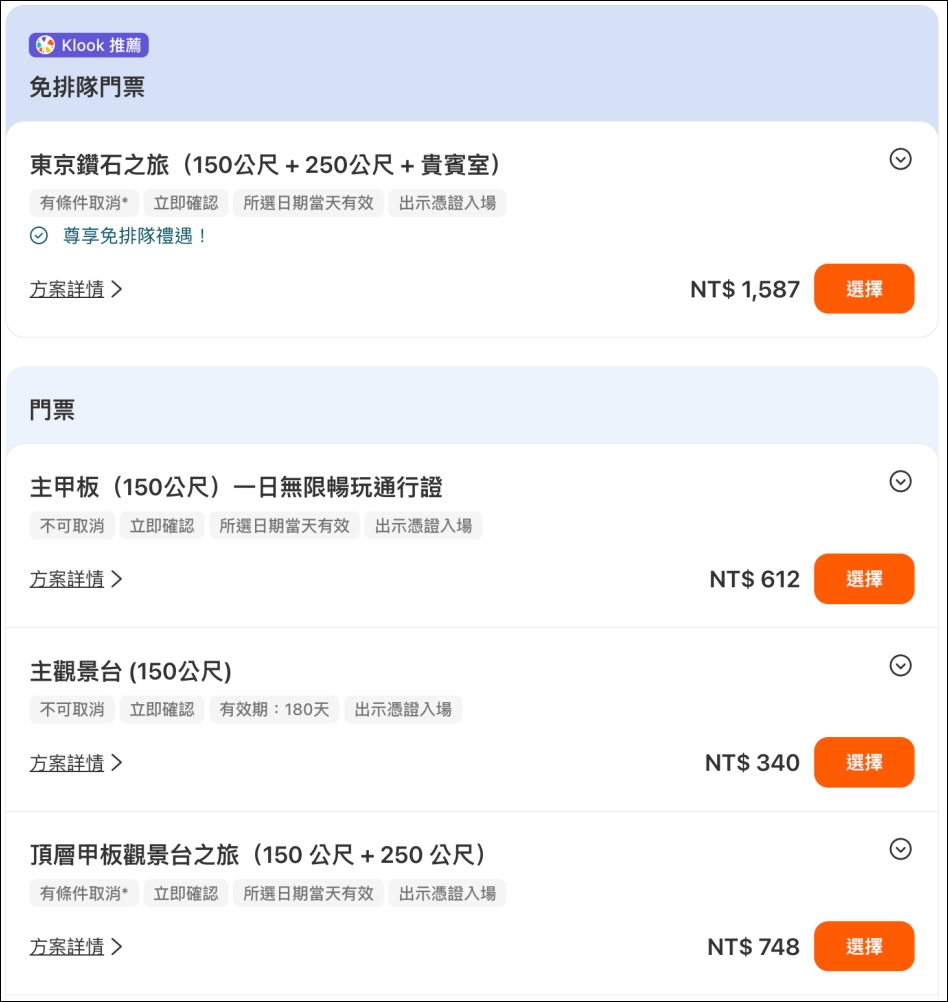Select the NT$ 612 主甲板 pass
948x1002 pixels.
(864, 579)
